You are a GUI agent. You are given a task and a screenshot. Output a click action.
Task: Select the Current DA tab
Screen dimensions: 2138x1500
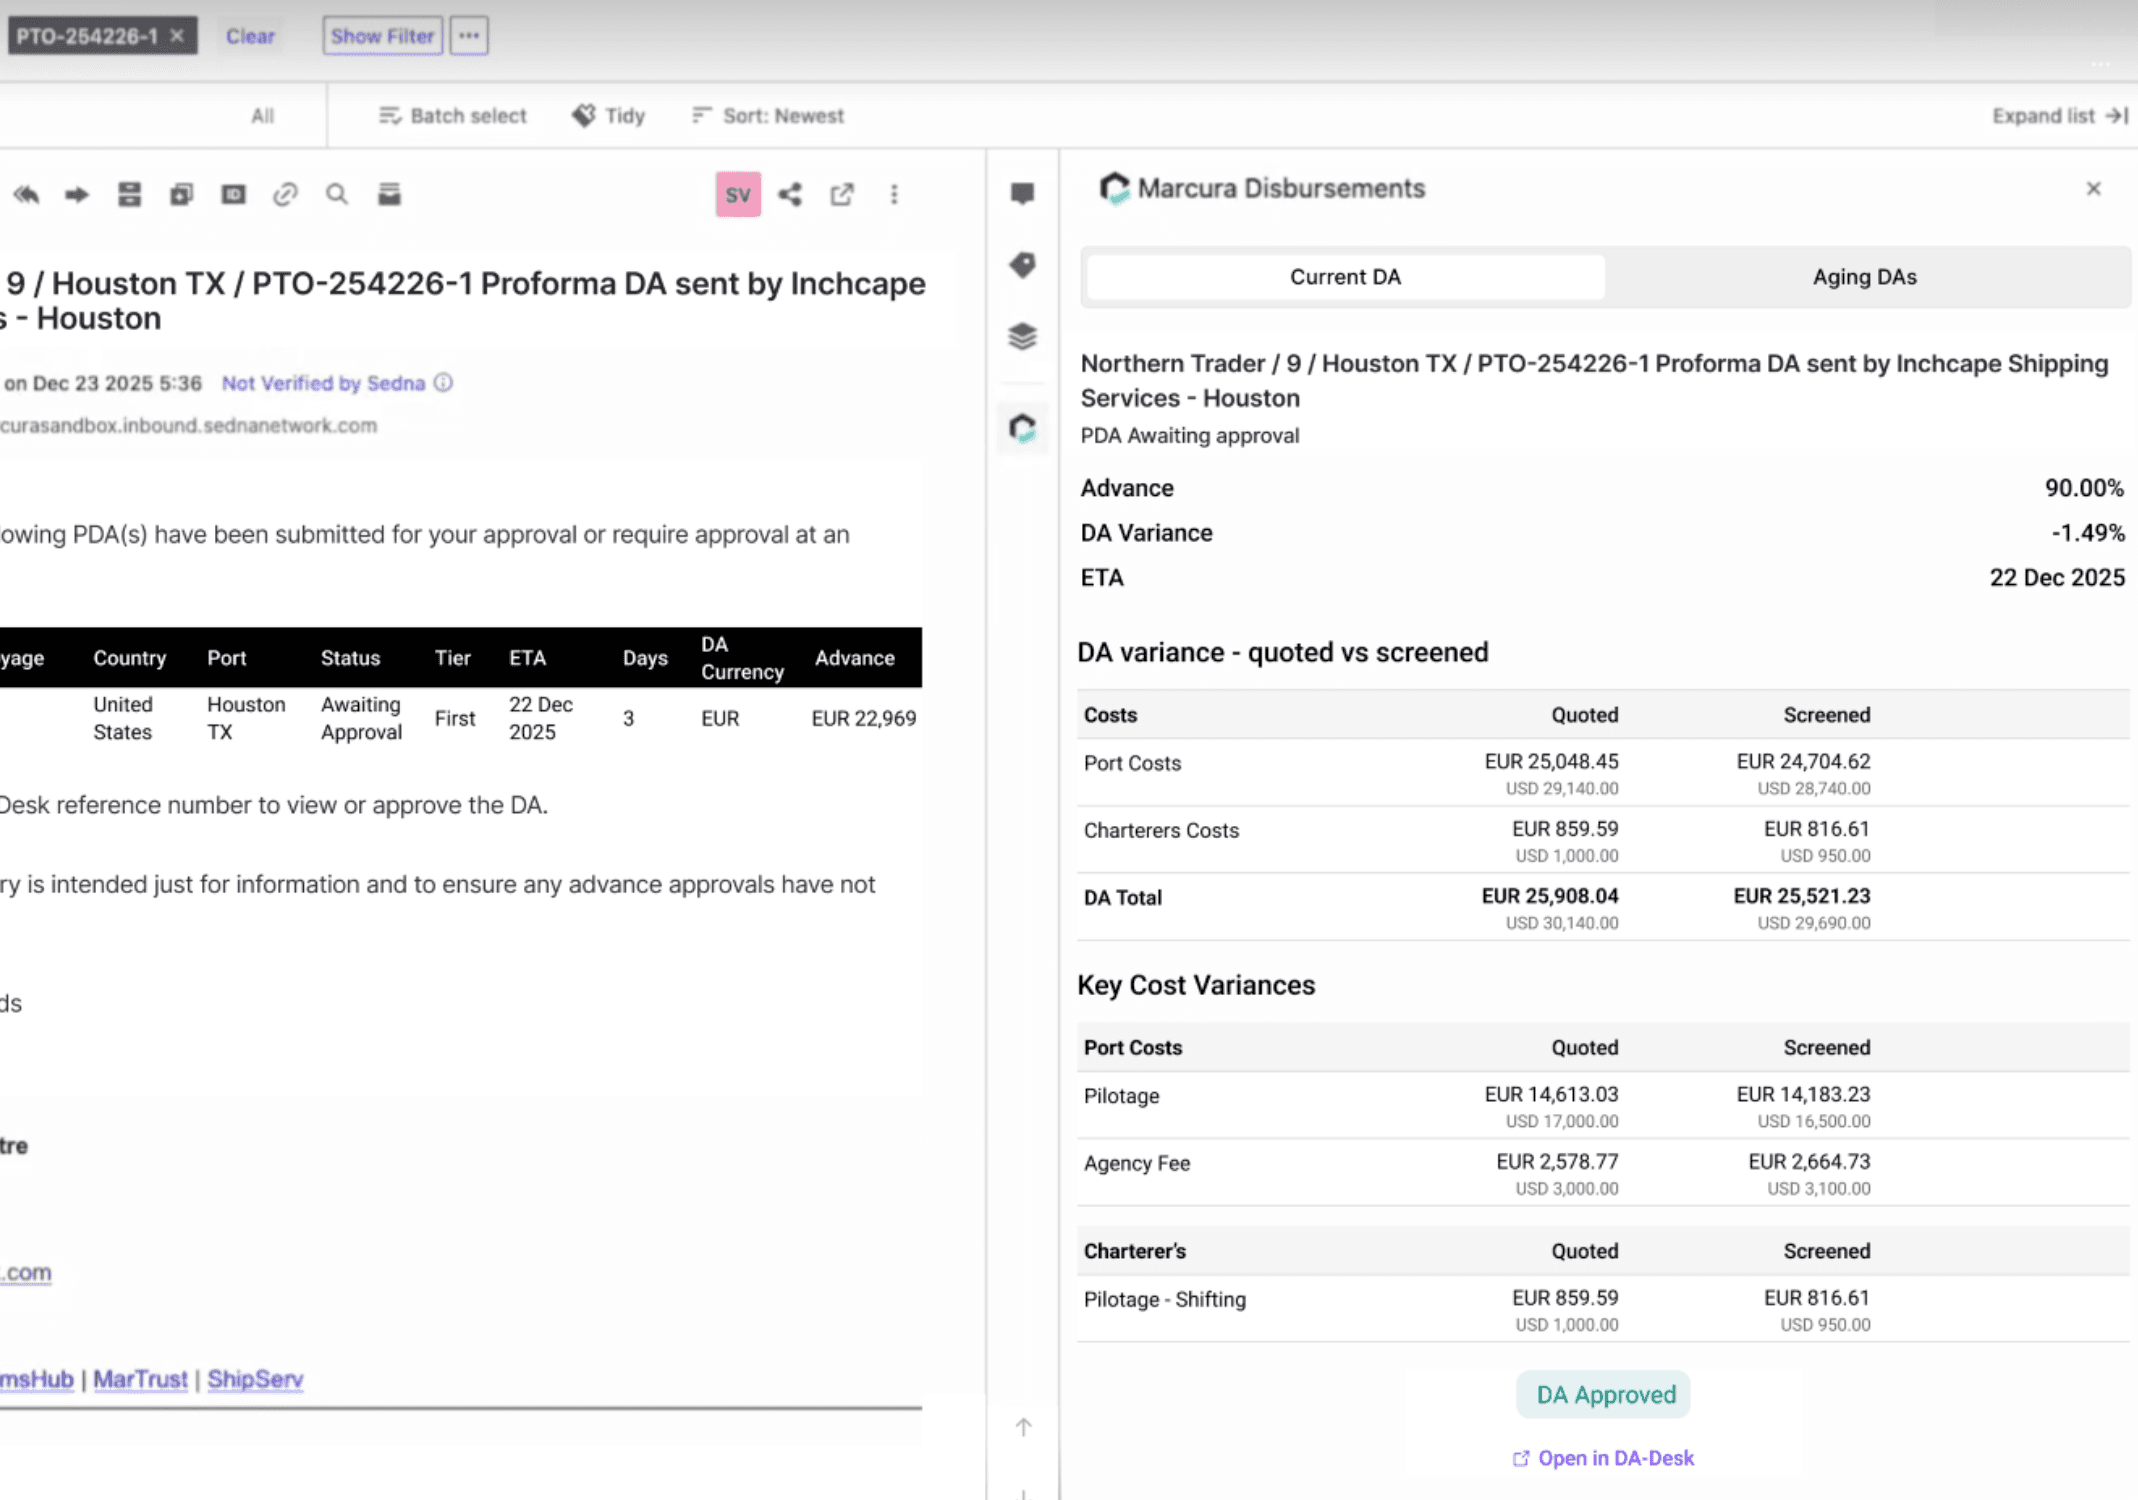point(1345,277)
